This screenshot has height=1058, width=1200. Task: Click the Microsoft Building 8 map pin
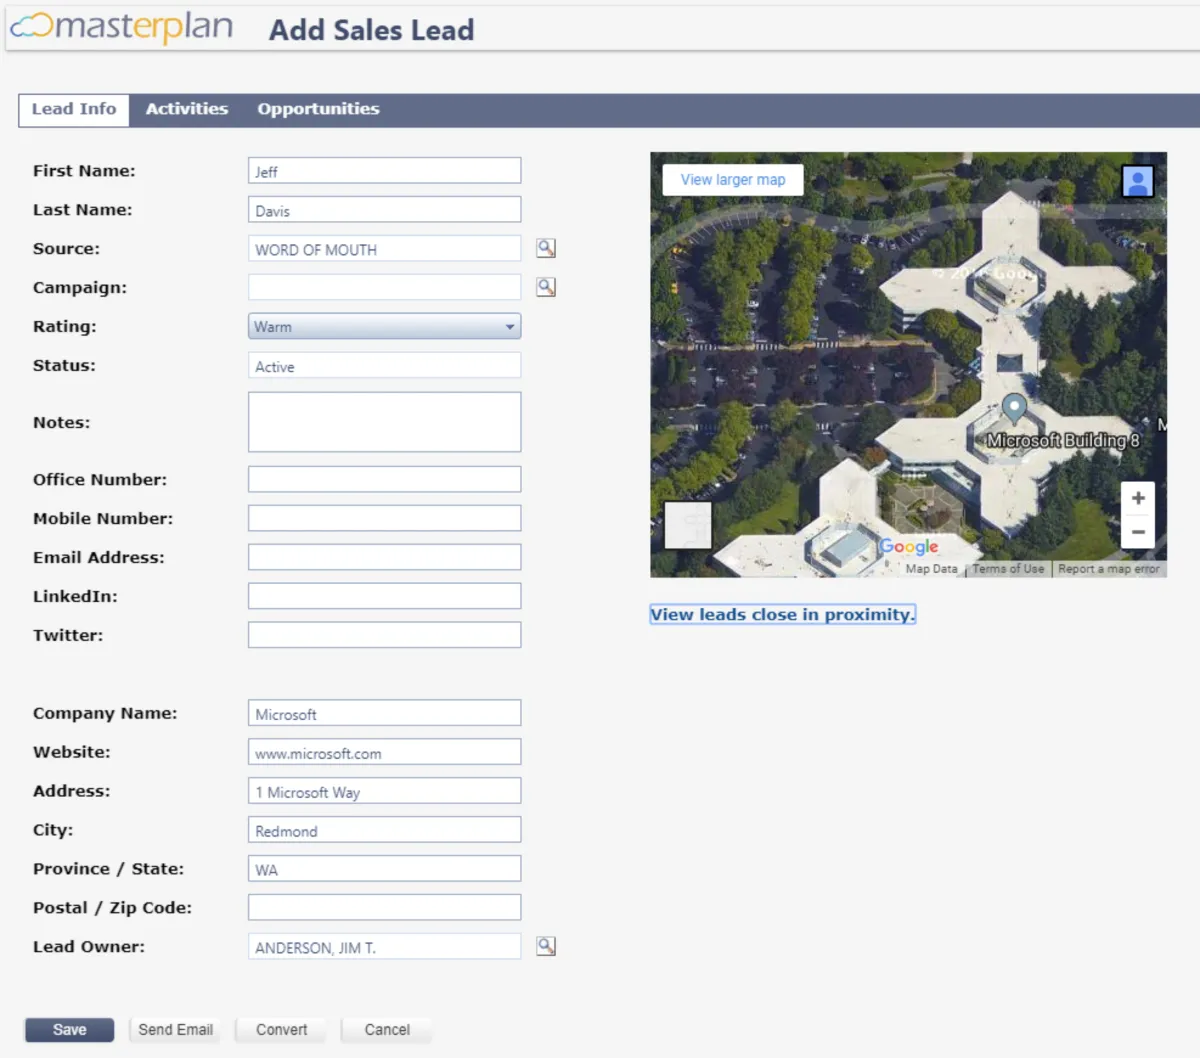click(1014, 408)
